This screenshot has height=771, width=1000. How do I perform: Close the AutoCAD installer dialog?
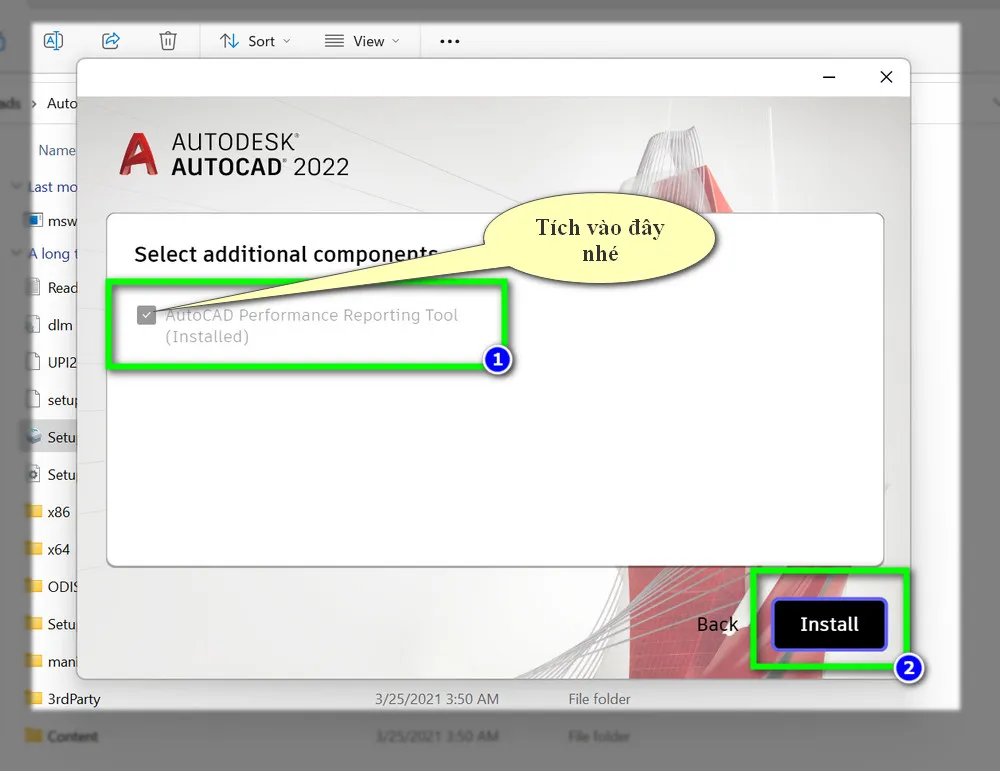point(886,77)
